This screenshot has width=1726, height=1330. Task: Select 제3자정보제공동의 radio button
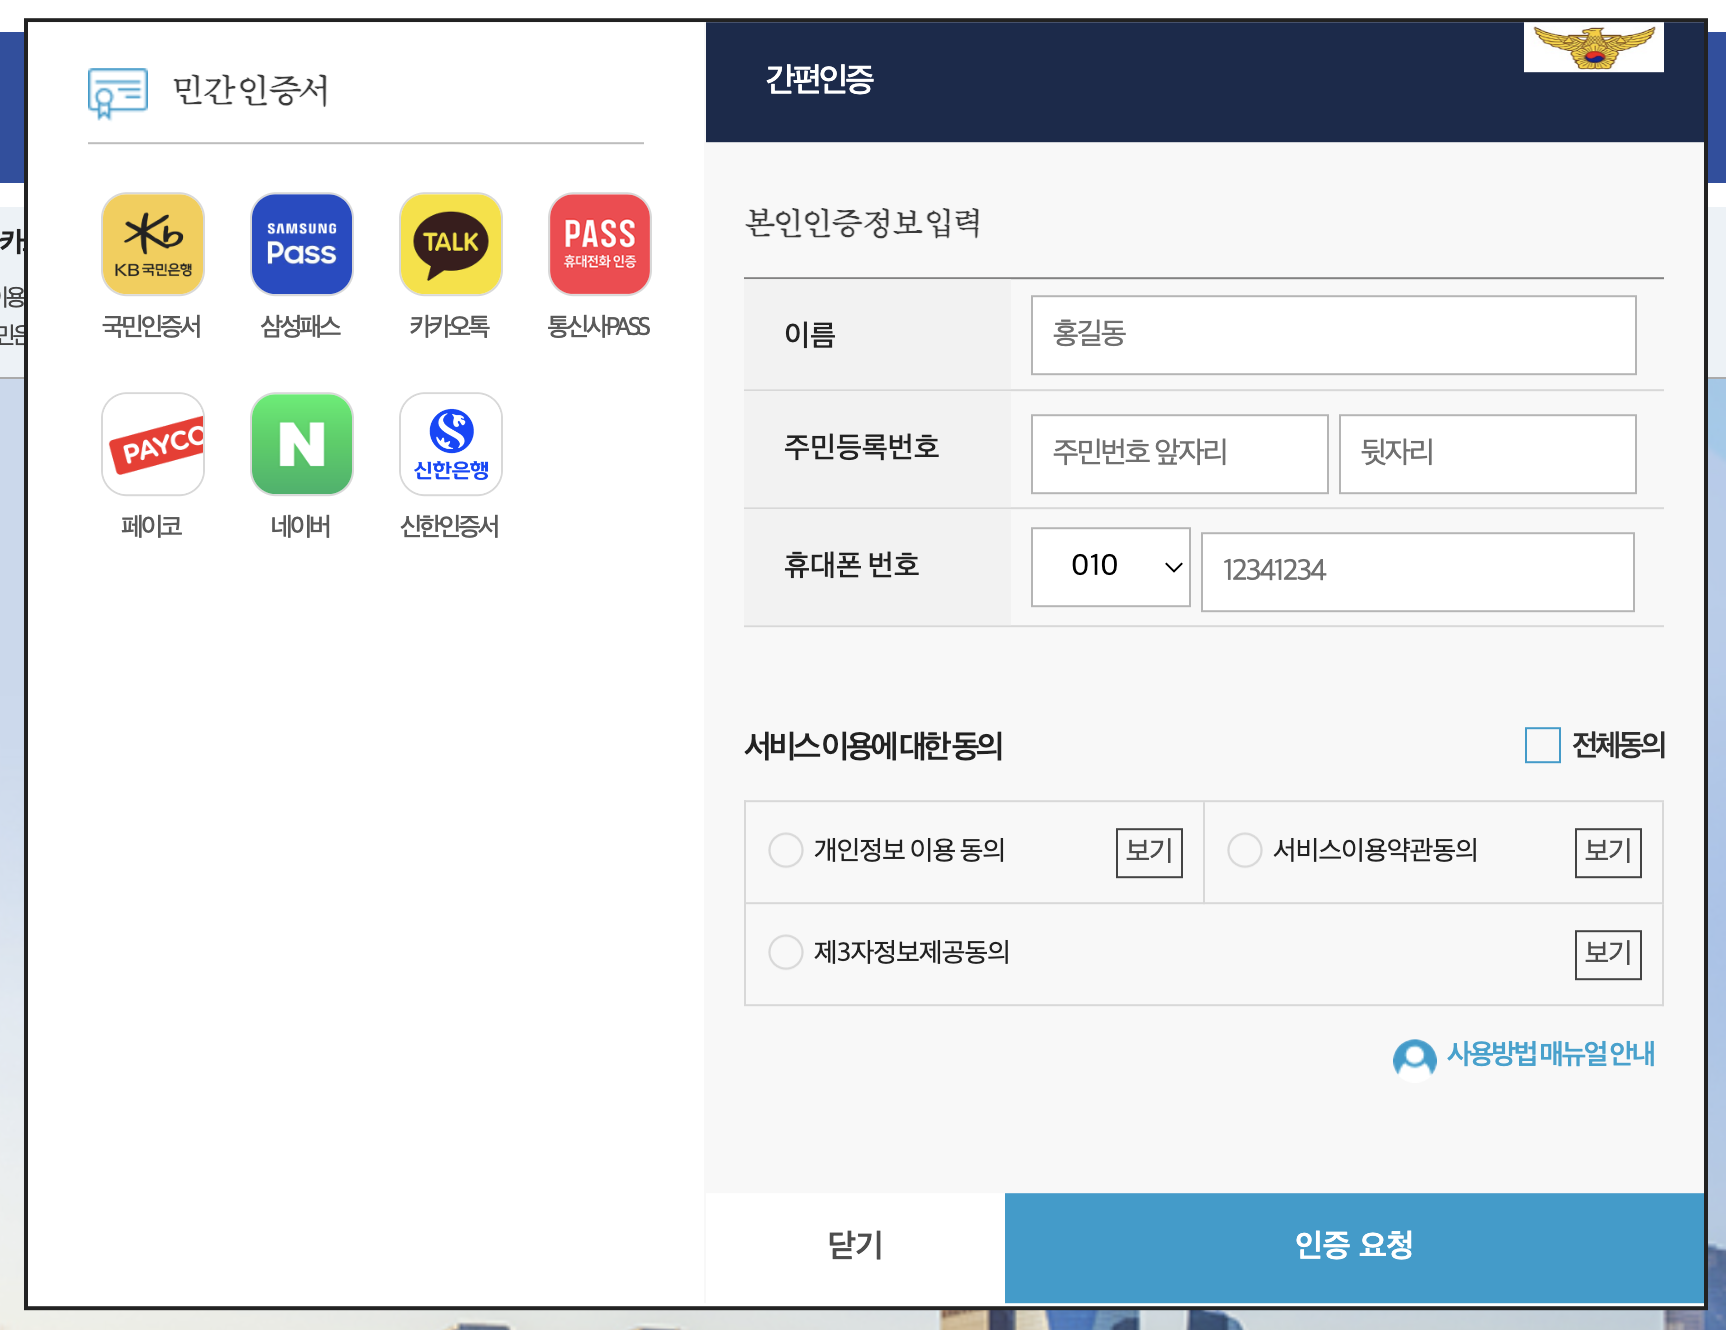[x=786, y=952]
